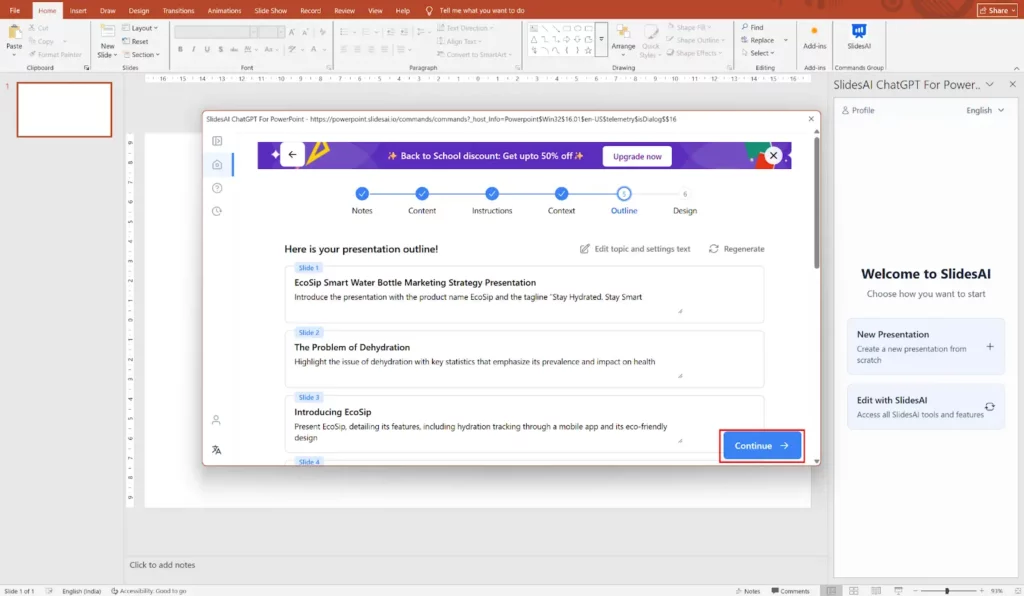Open the history clock icon in sidebar
The width and height of the screenshot is (1024, 596).
tap(217, 211)
